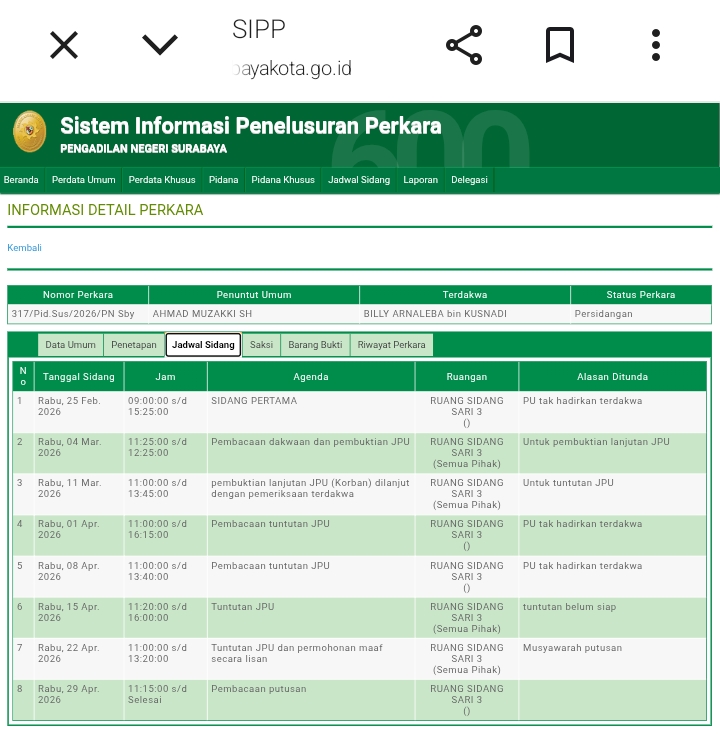The image size is (720, 740).
Task: Expand the downward chevron in top bar
Action: click(x=160, y=45)
